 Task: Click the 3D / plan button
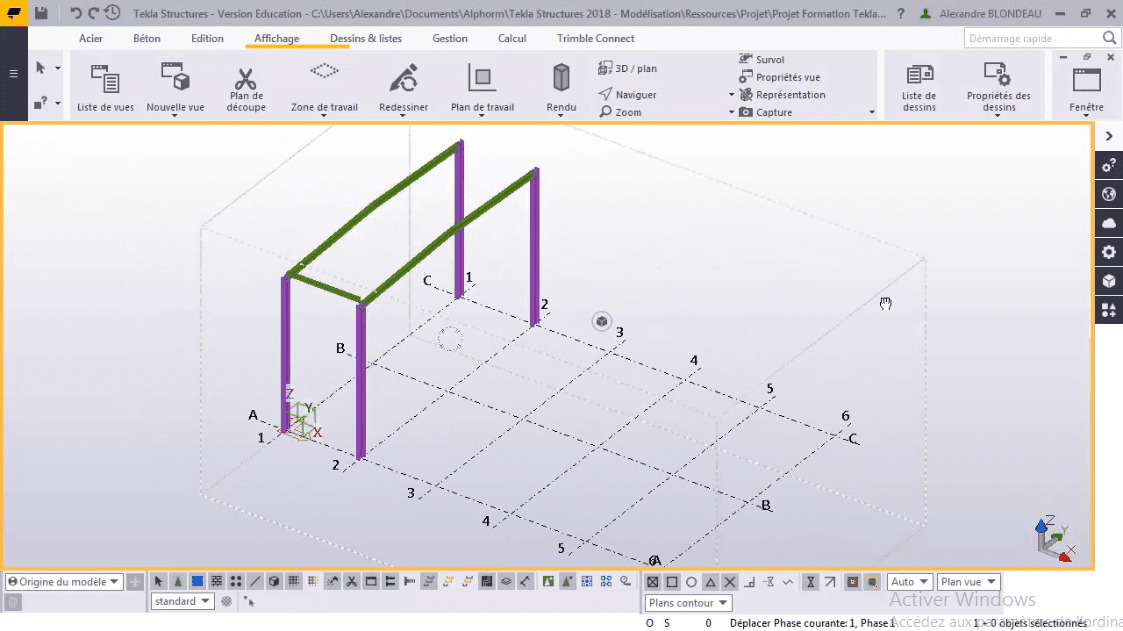click(627, 68)
